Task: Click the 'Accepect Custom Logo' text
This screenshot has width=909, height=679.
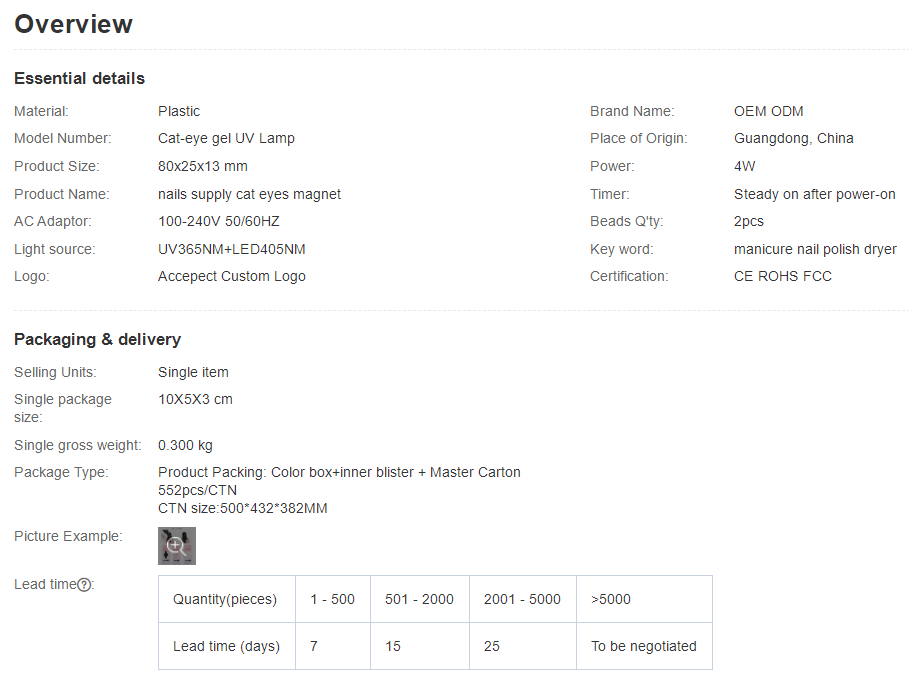Action: point(232,276)
